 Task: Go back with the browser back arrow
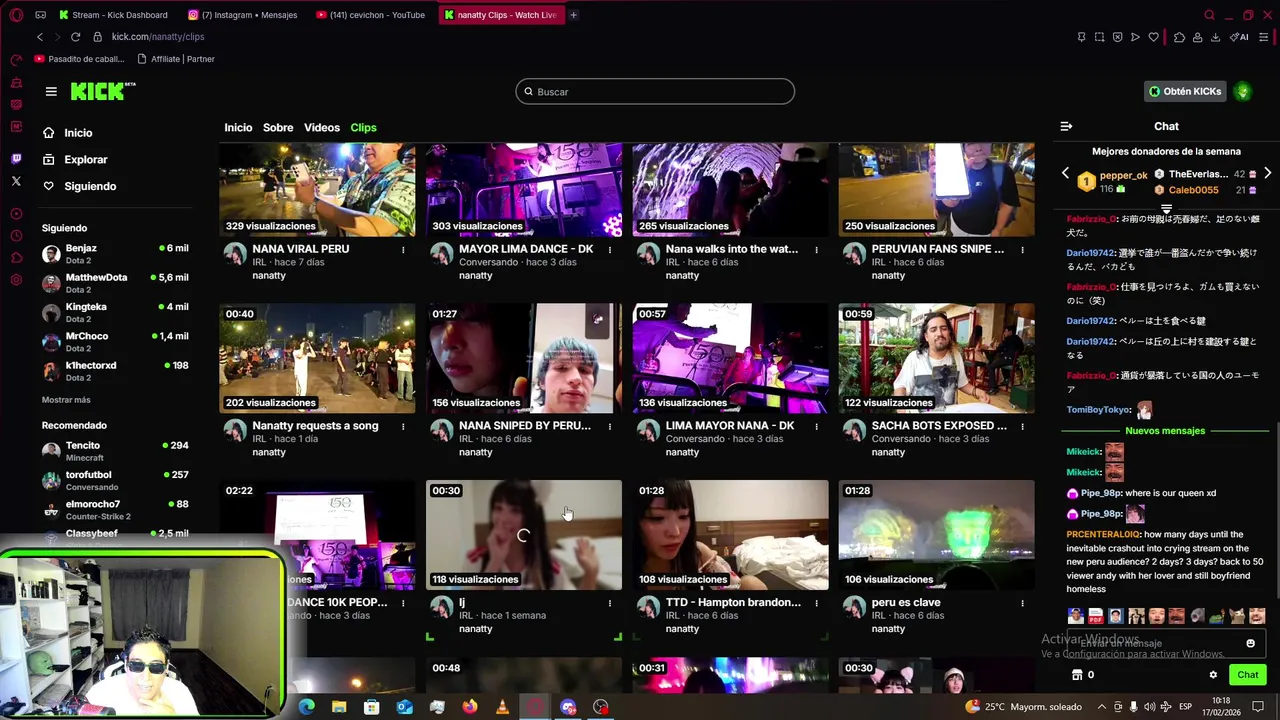click(40, 37)
